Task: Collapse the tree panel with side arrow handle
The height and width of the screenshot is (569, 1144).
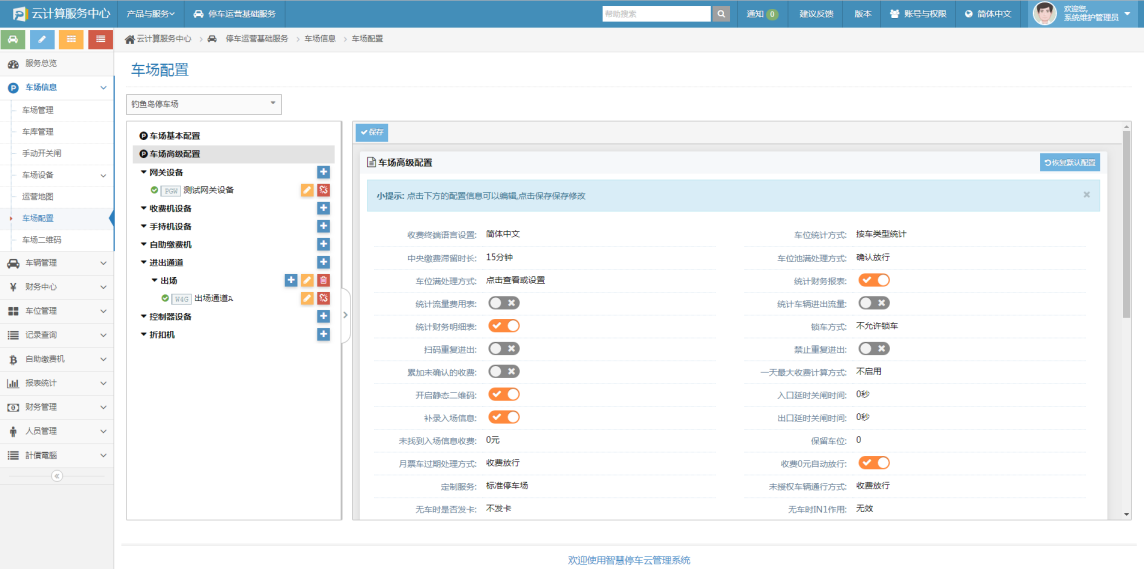Action: coord(346,315)
